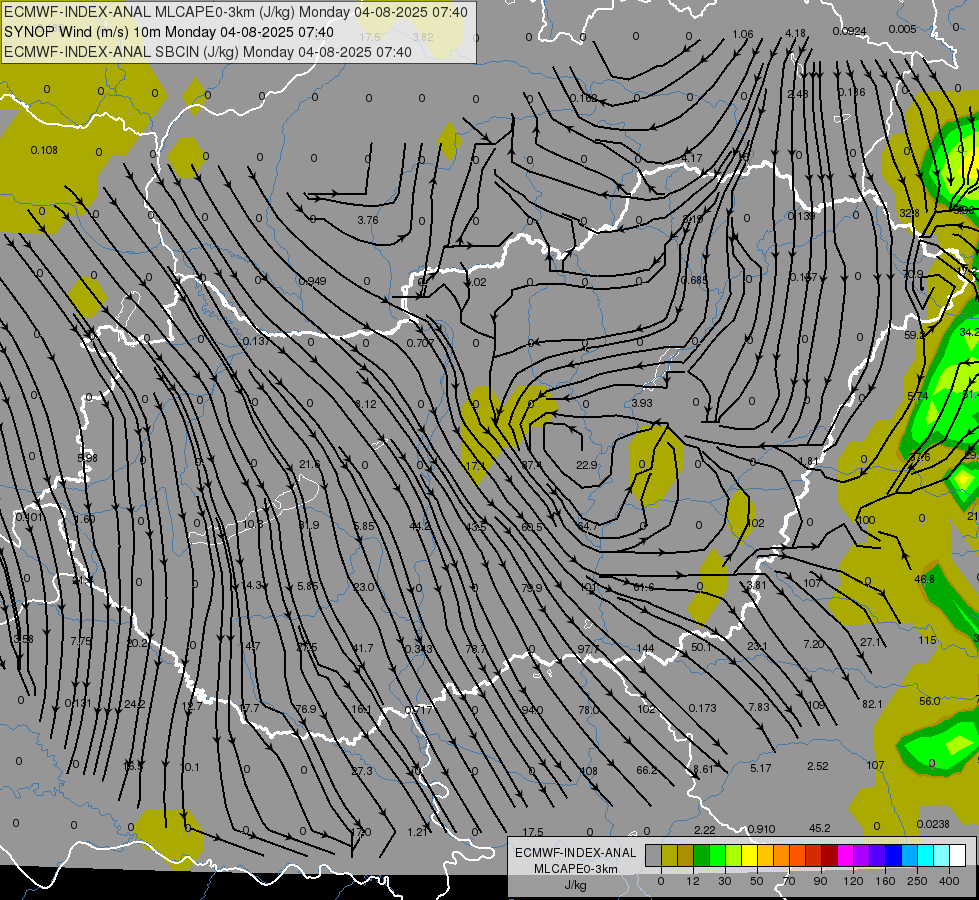Click the '12' legend scale label
Screen dimensions: 979x900
692,881
